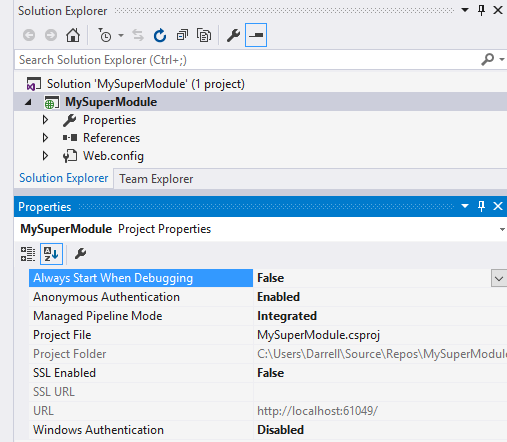Open Always Start When Debugging value dropdown
Image resolution: width=507 pixels, height=442 pixels.
click(499, 278)
